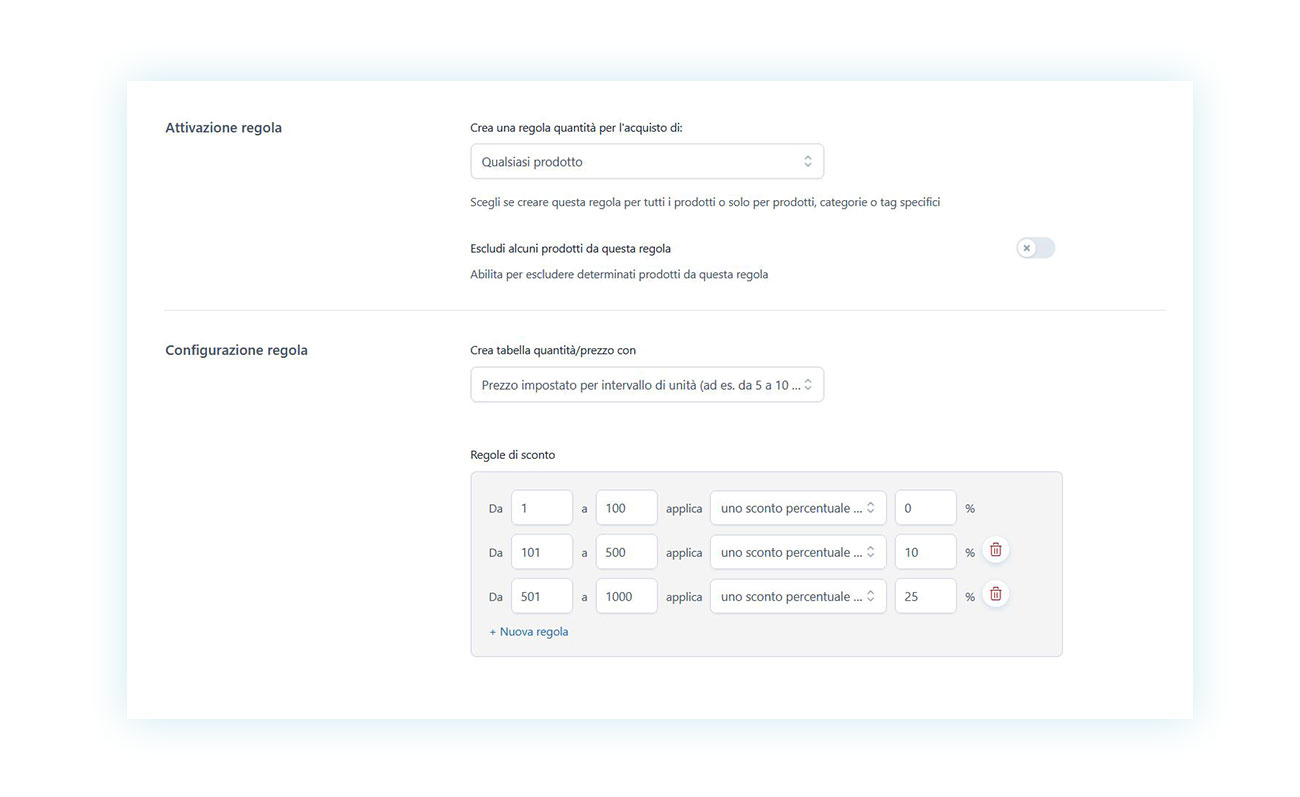Click the Attivazione regola section heading
The width and height of the screenshot is (1300, 797).
click(223, 128)
